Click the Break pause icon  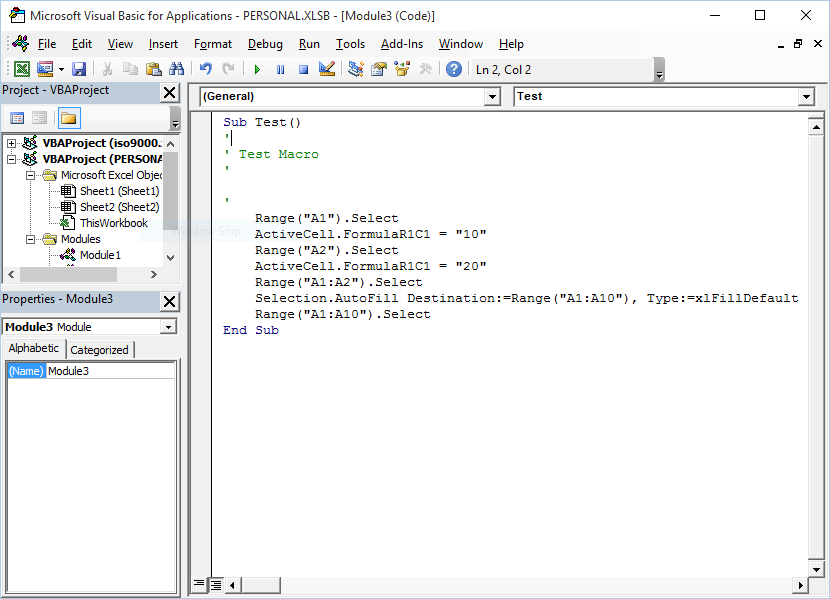281,69
